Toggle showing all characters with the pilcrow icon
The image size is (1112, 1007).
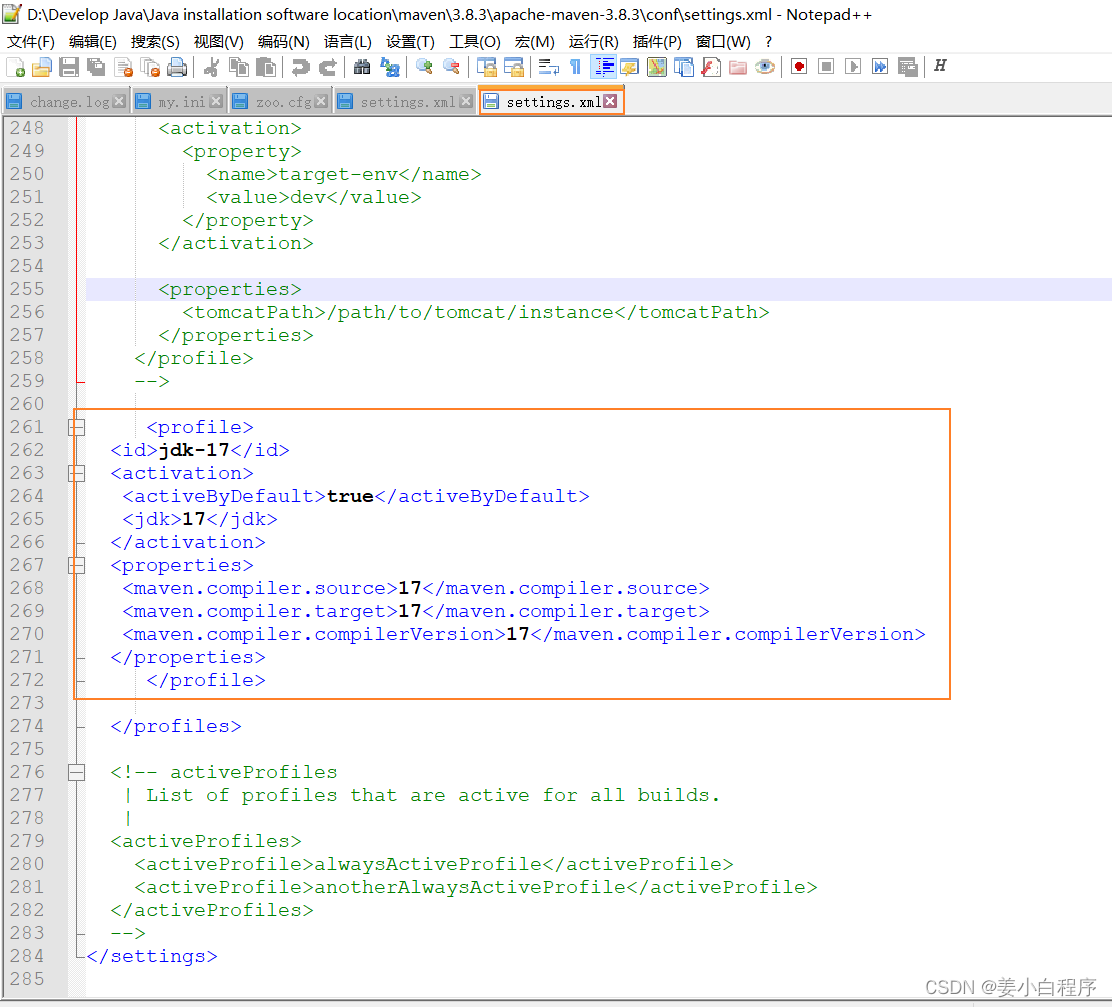(x=575, y=67)
